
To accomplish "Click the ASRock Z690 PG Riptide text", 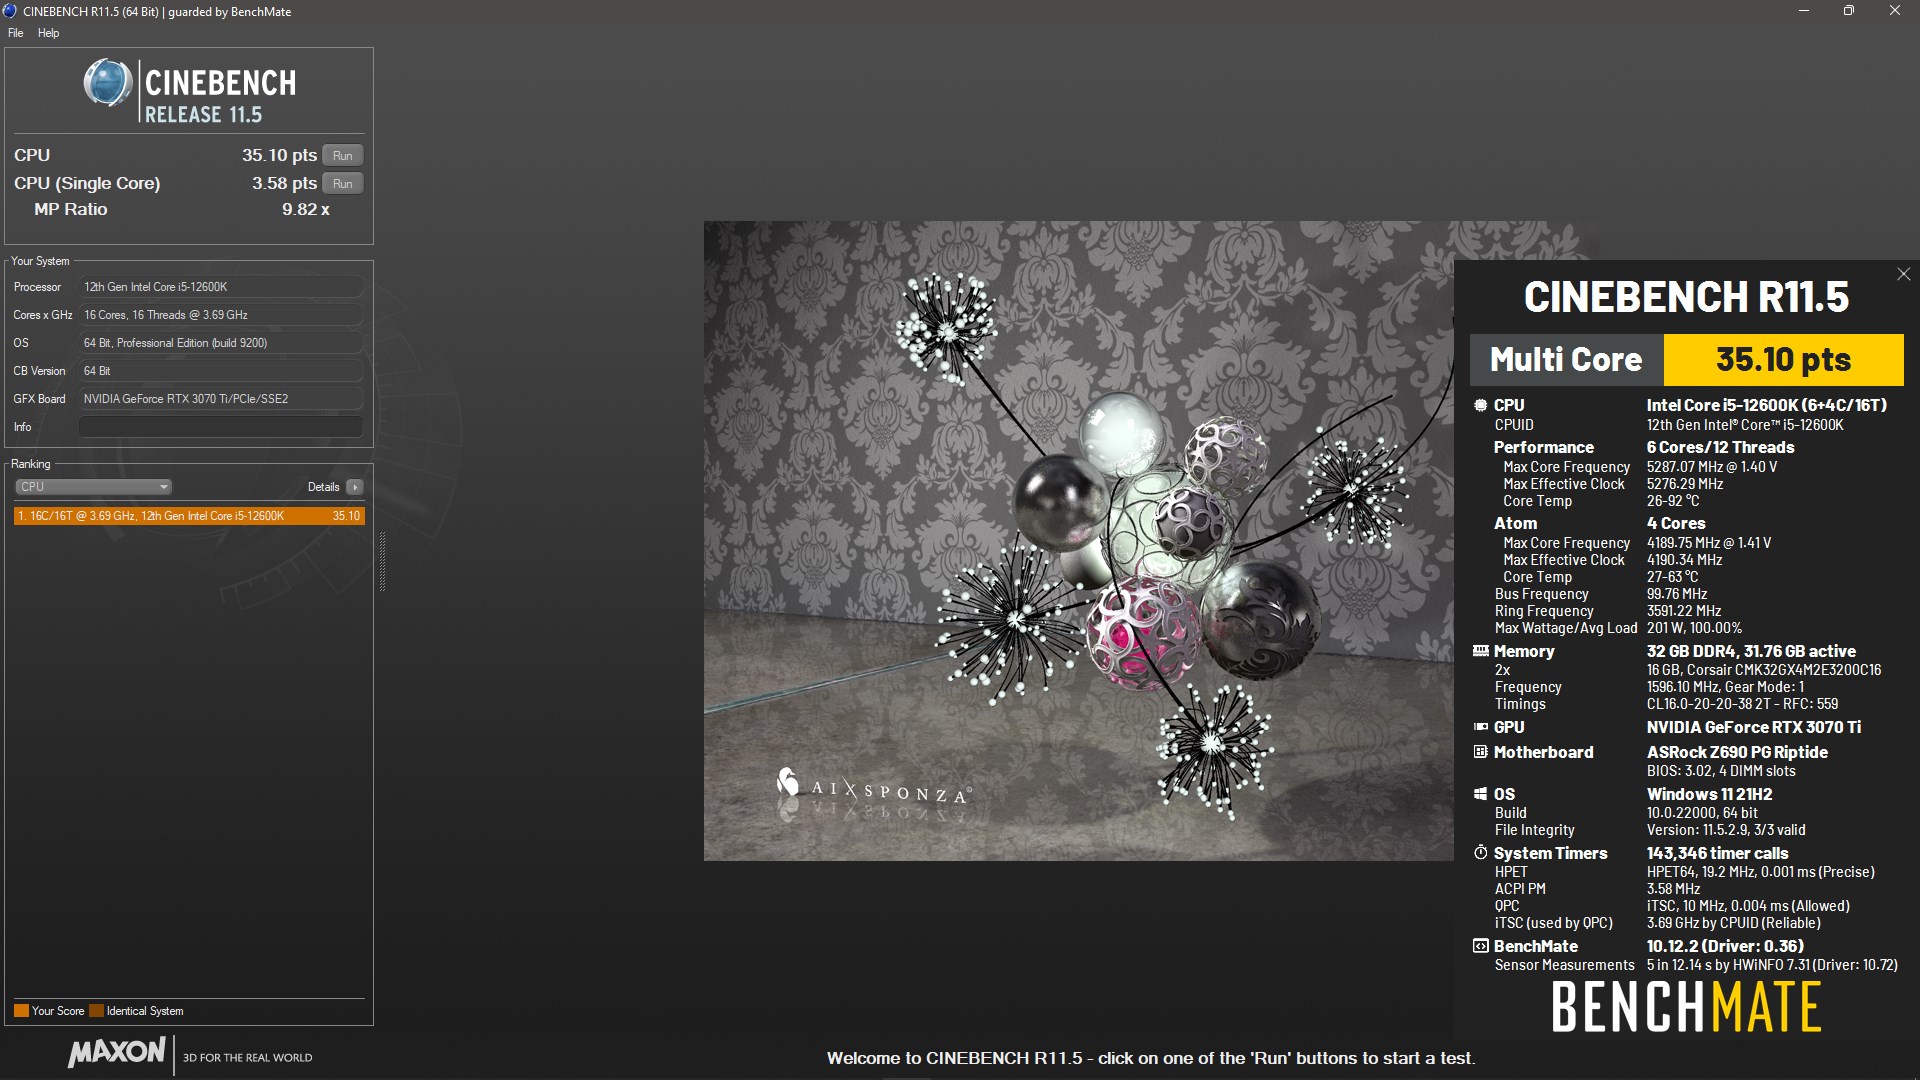I will tap(1737, 752).
